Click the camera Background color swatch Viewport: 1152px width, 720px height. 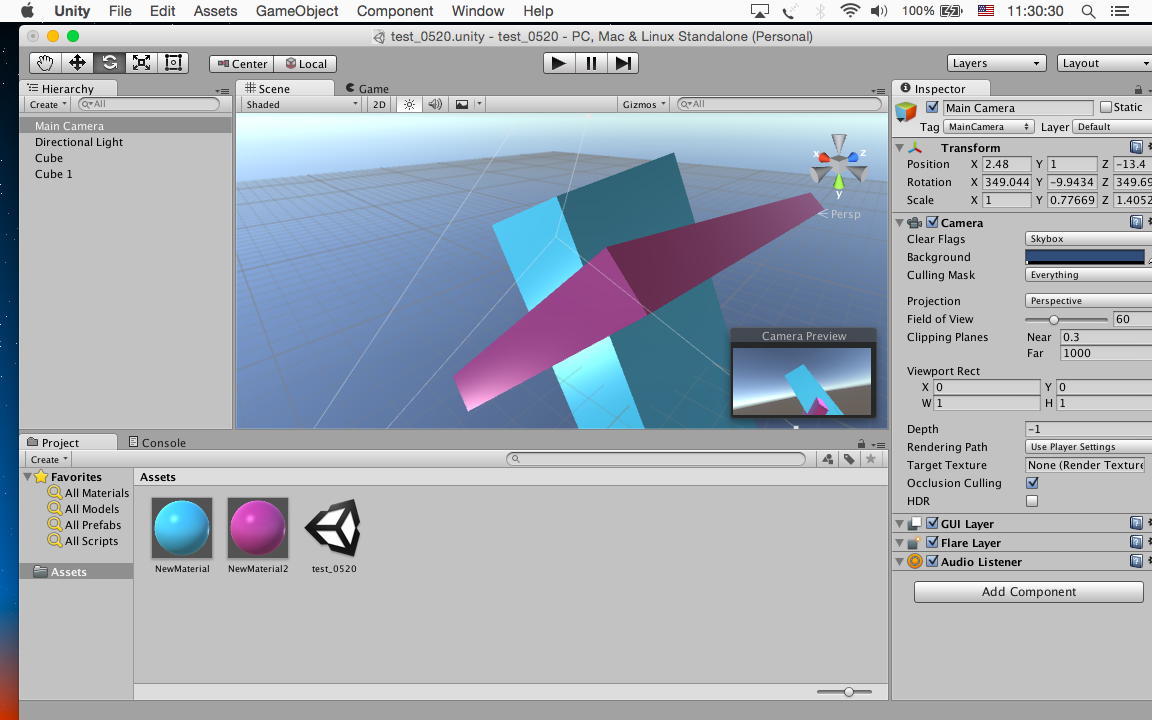(1085, 257)
